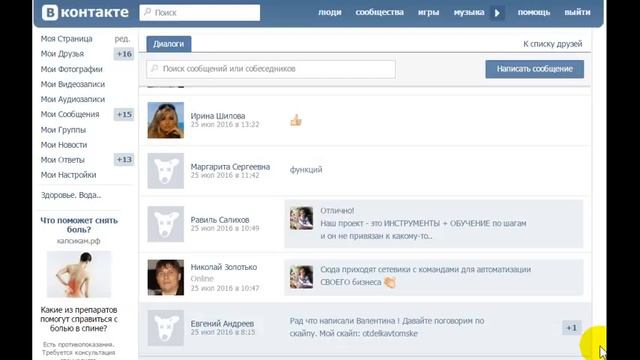Focus the message search field Поиск сообщений
Image resolution: width=640 pixels, height=360 pixels.
pos(271,69)
